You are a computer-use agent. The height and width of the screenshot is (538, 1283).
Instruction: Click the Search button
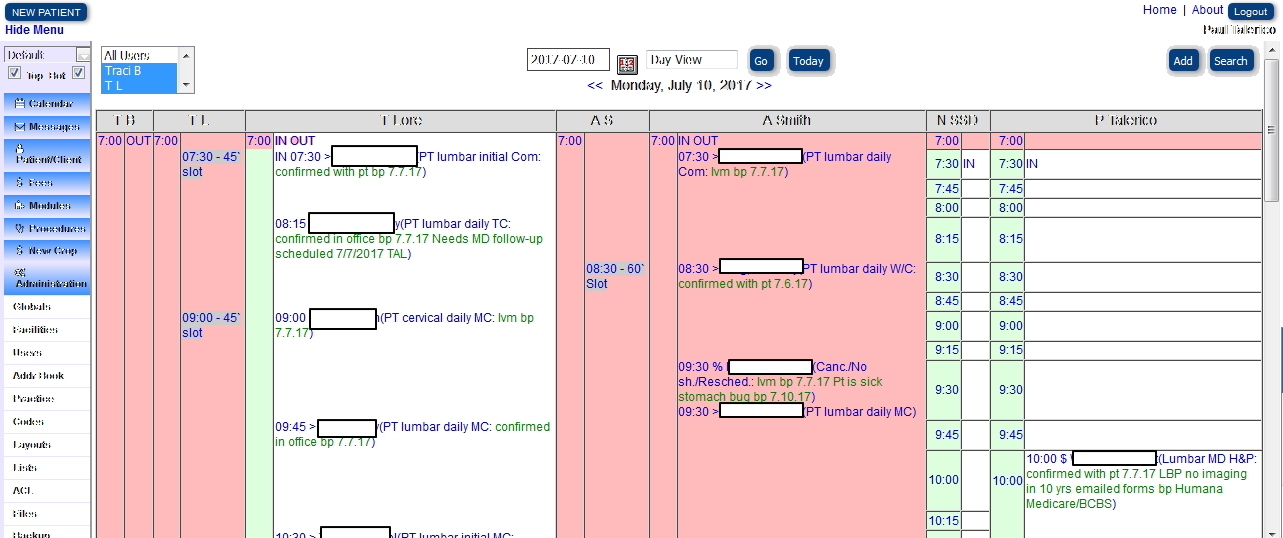tap(1231, 61)
